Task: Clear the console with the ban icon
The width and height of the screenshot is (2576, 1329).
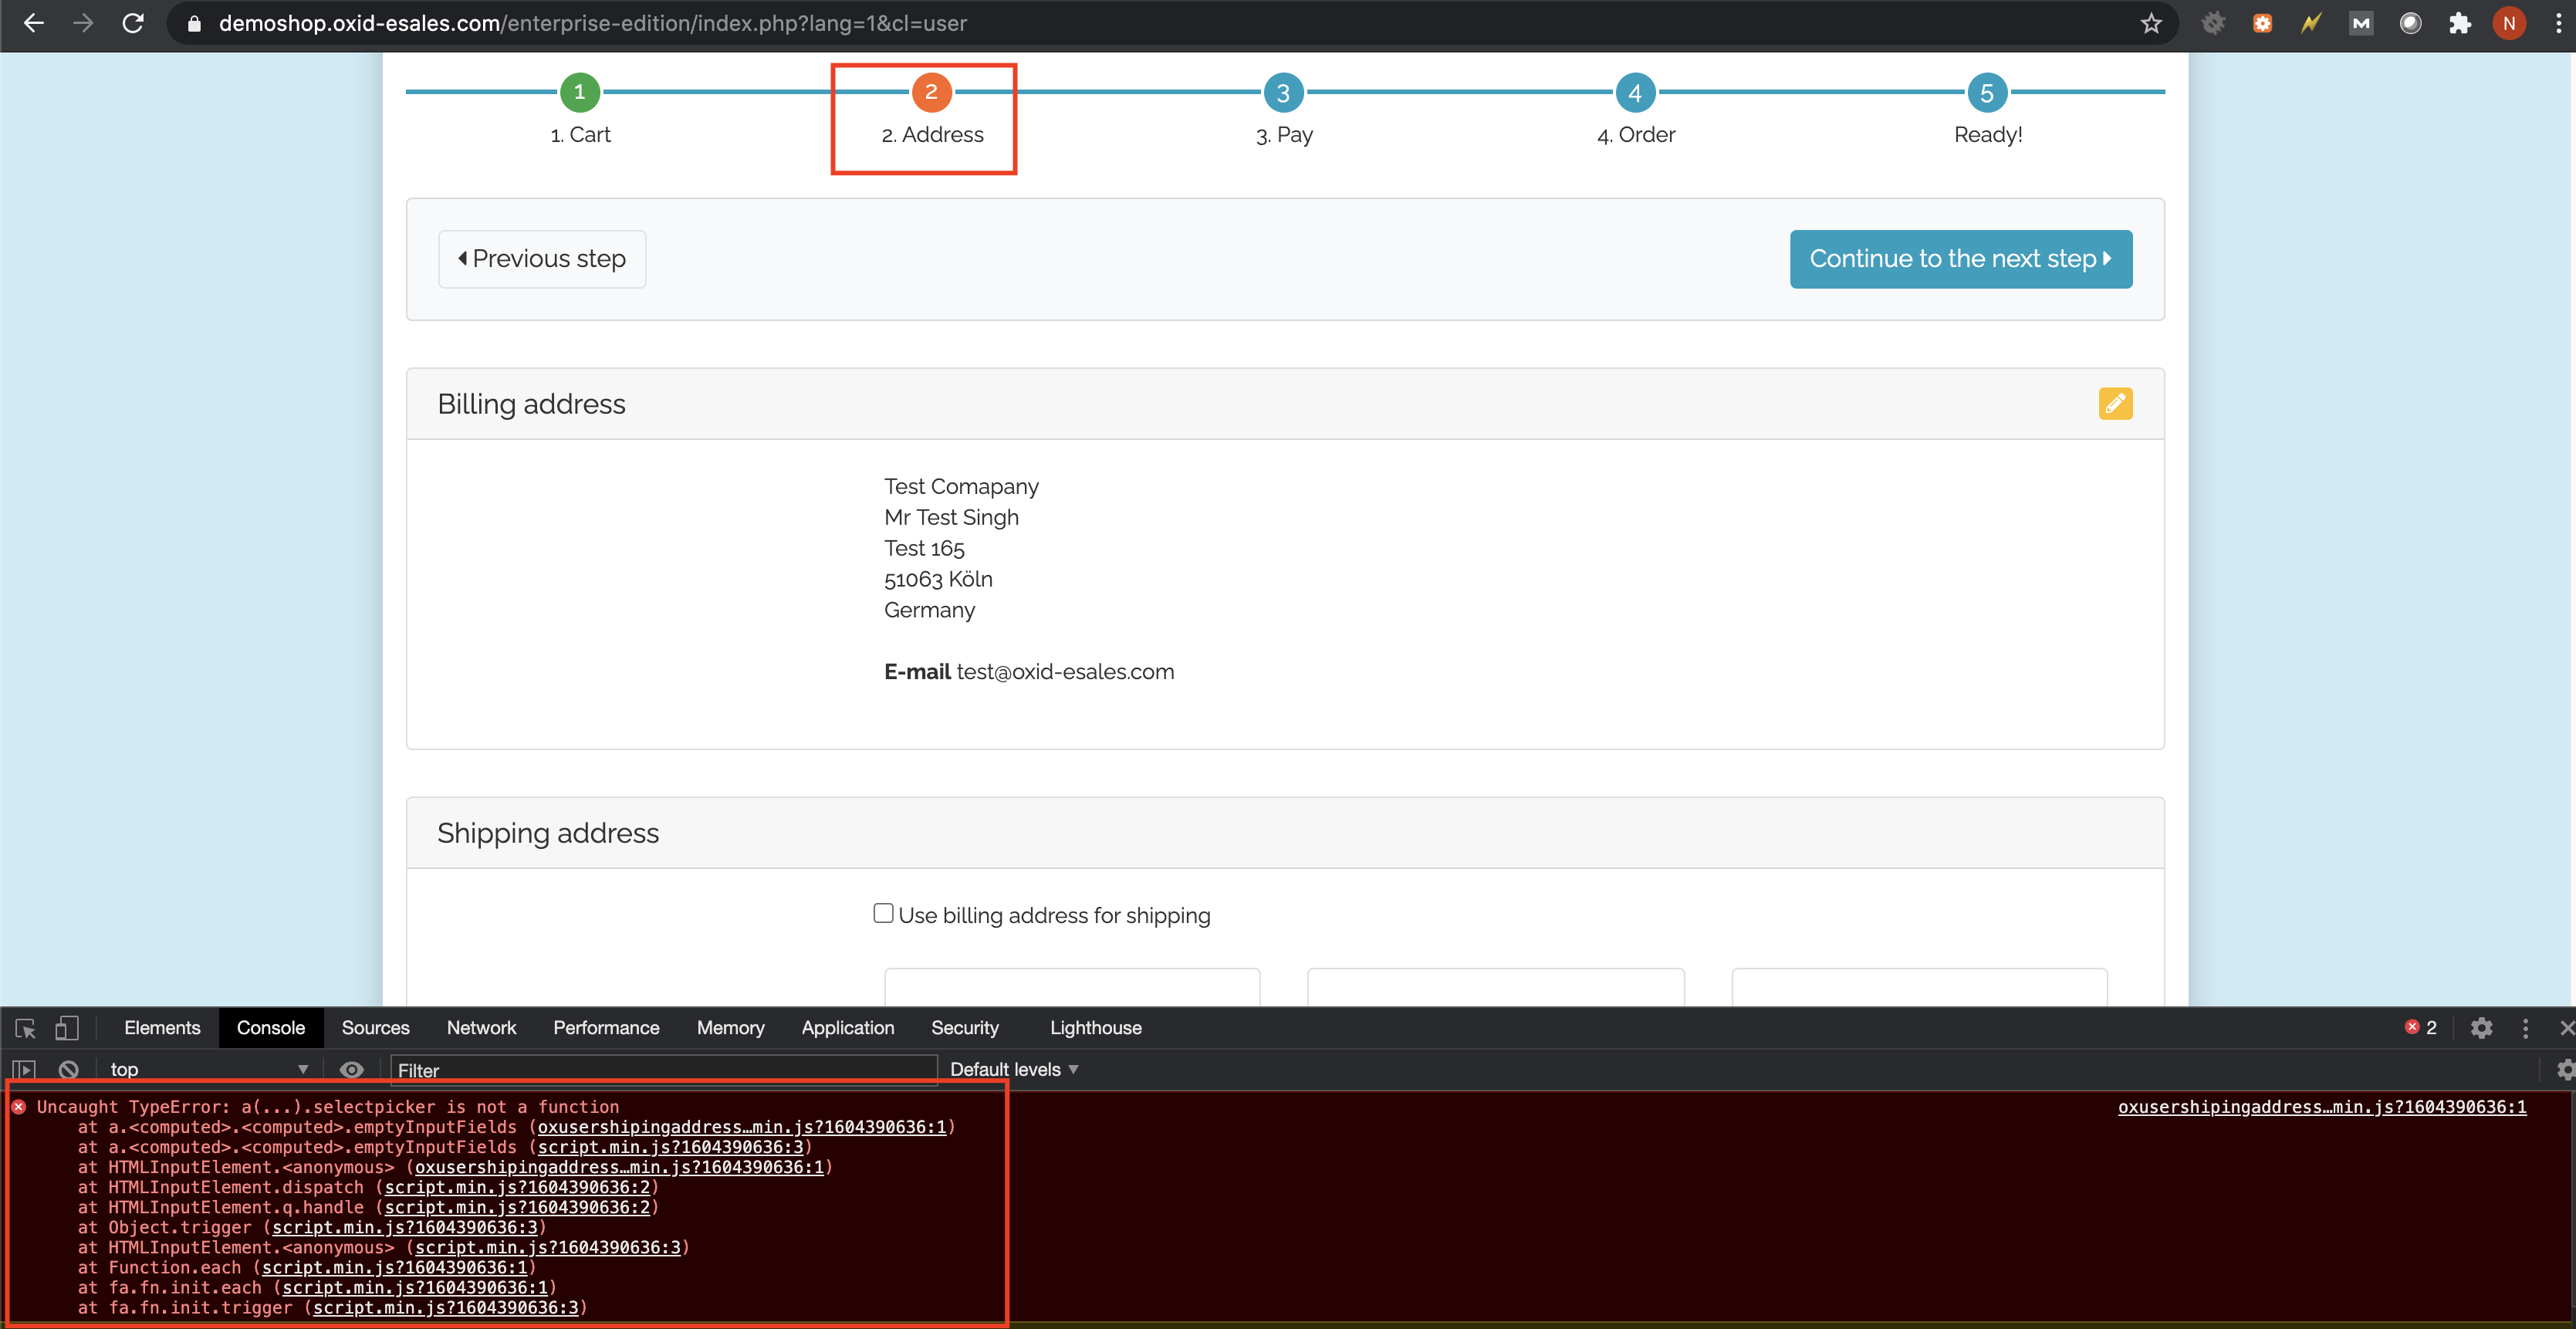Action: tap(68, 1069)
